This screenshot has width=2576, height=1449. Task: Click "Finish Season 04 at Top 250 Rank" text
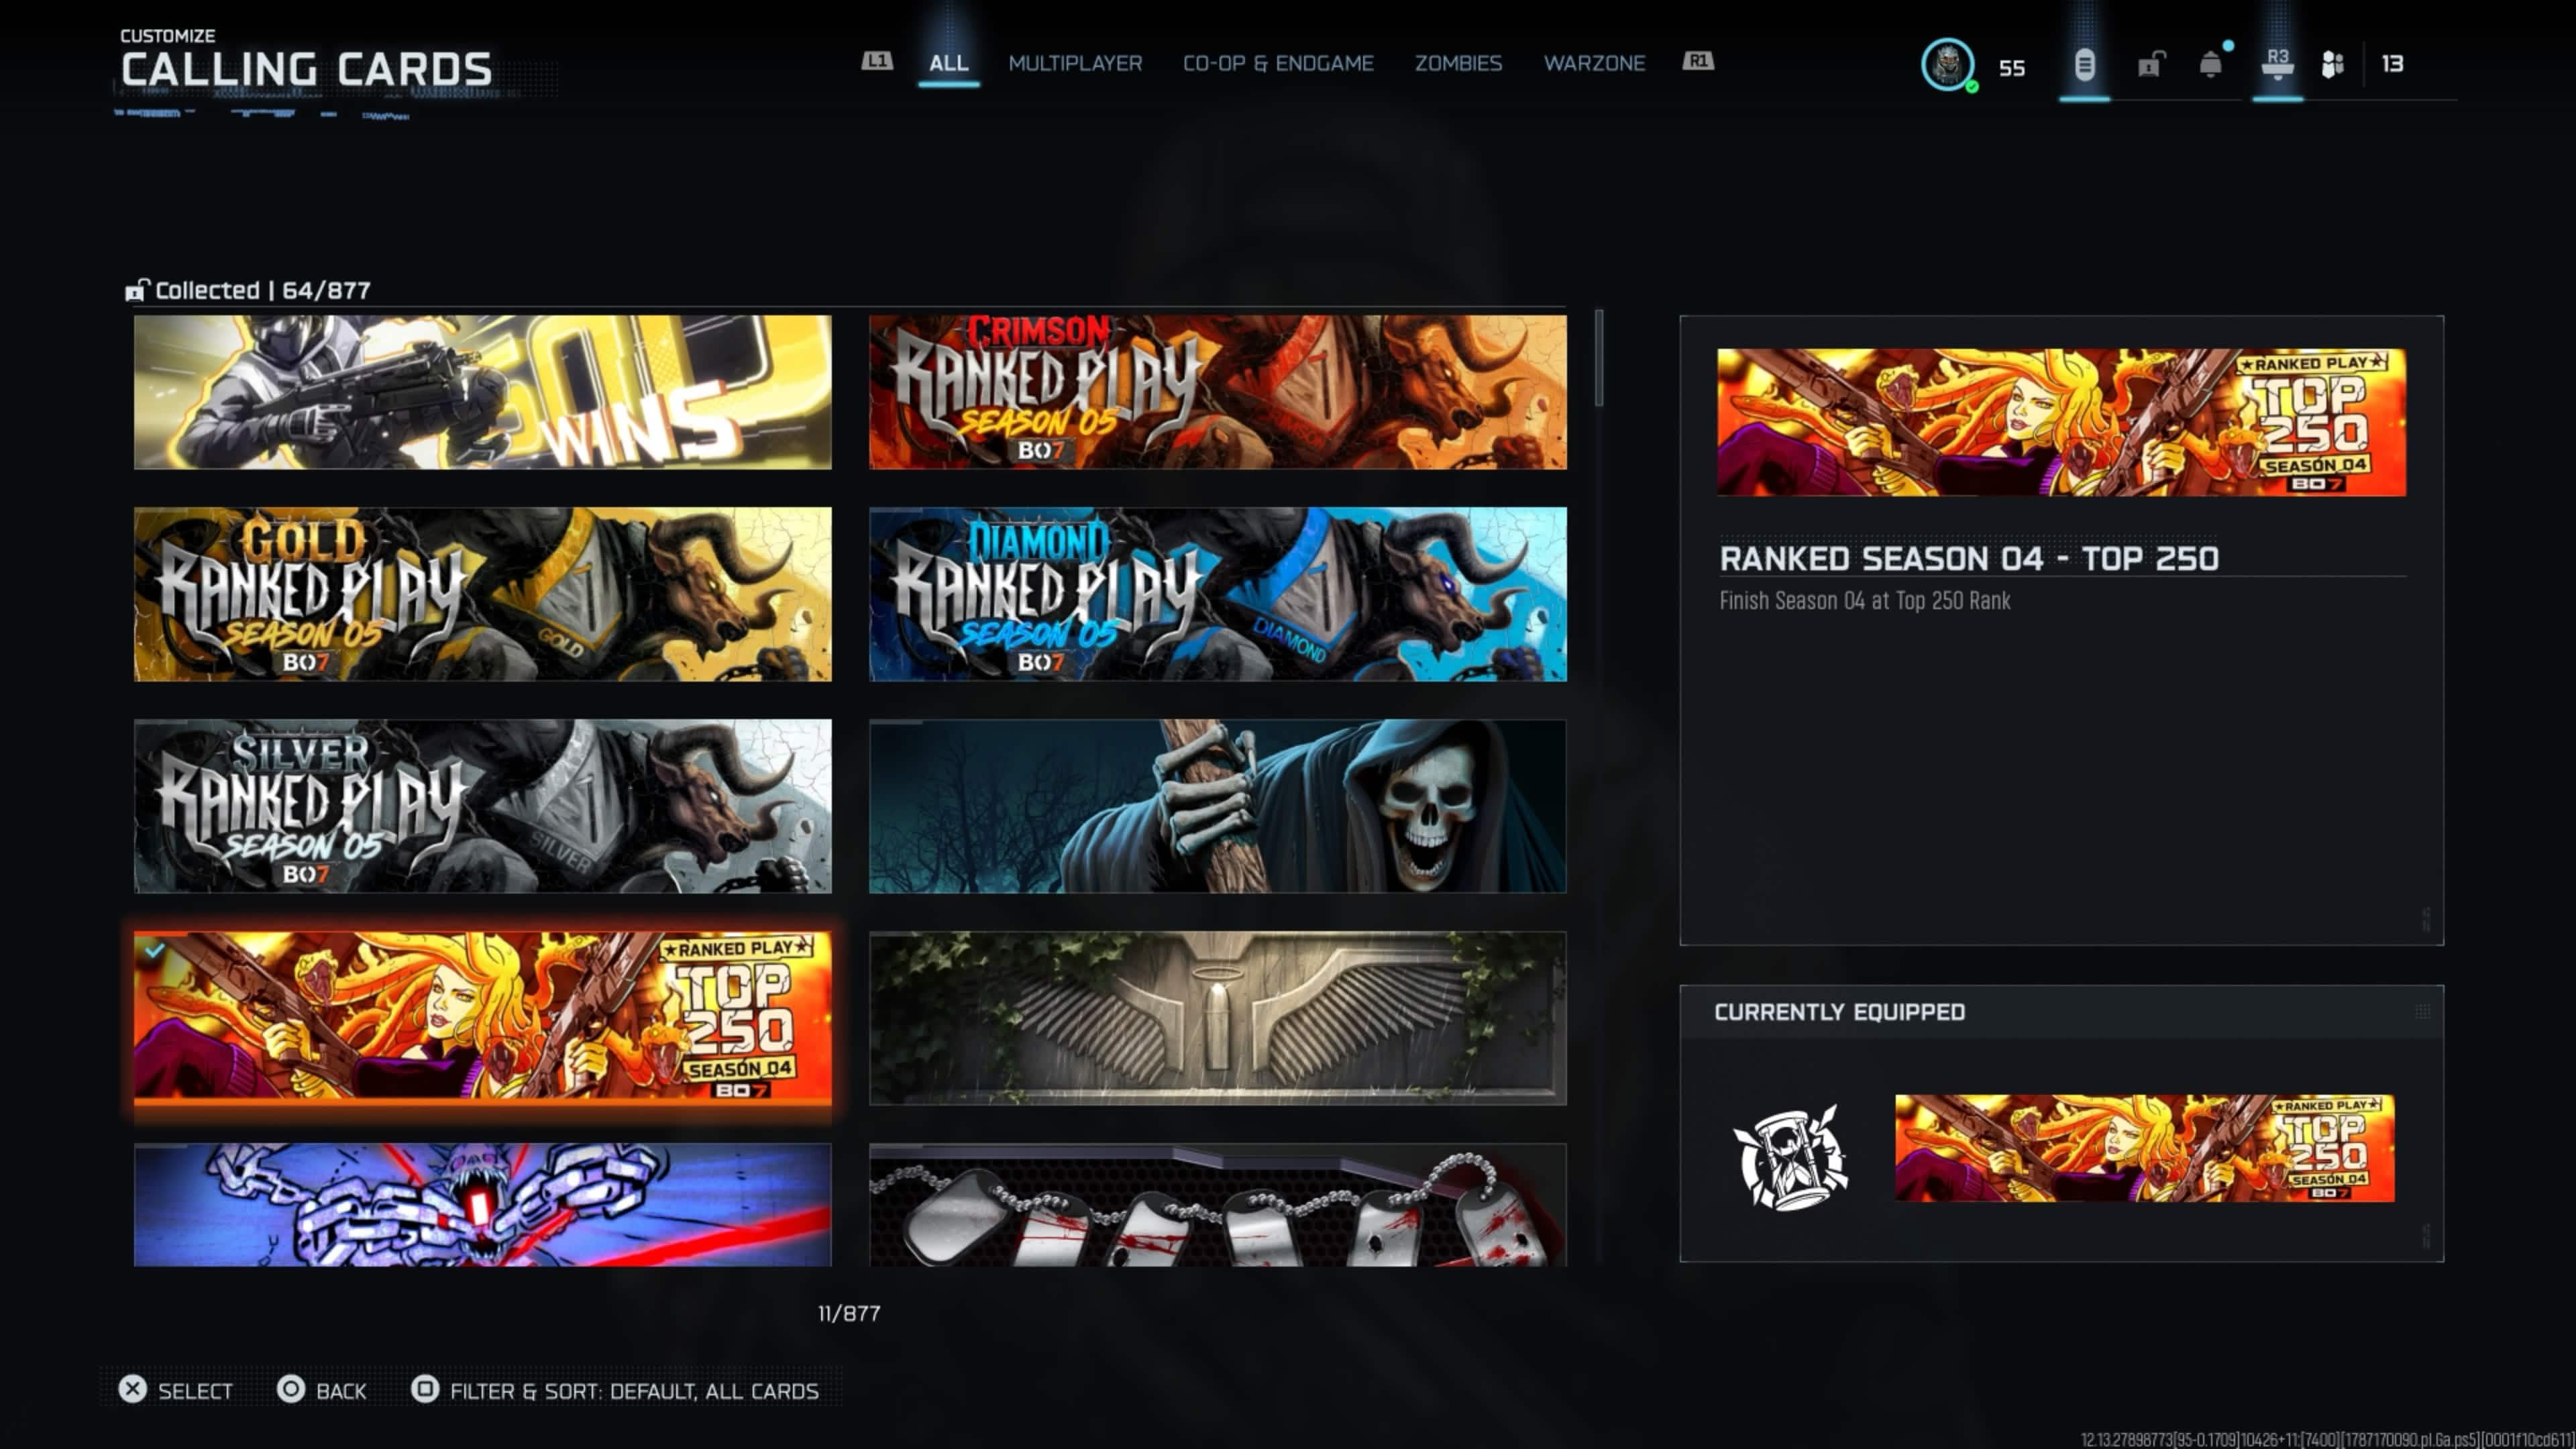[x=1865, y=600]
